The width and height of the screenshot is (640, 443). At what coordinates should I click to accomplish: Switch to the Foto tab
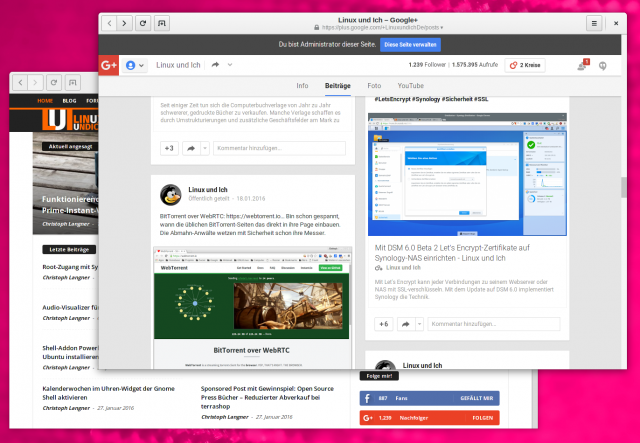point(374,86)
